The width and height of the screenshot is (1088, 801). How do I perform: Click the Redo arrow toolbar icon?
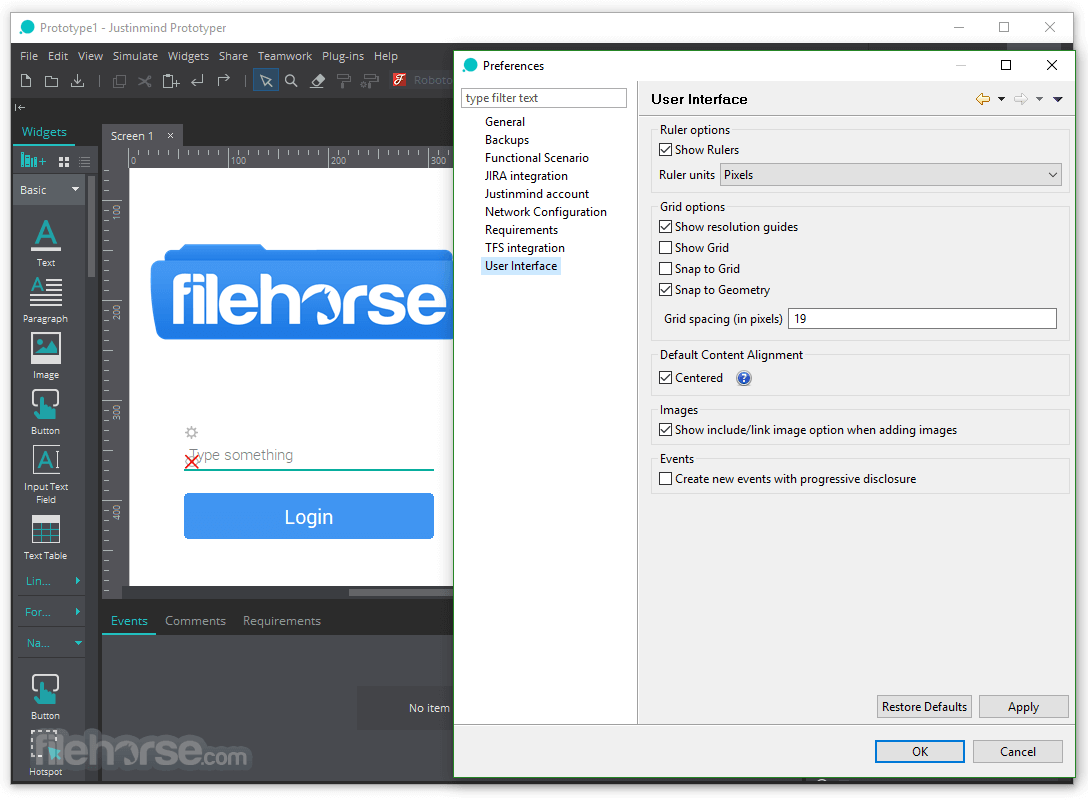(x=223, y=81)
